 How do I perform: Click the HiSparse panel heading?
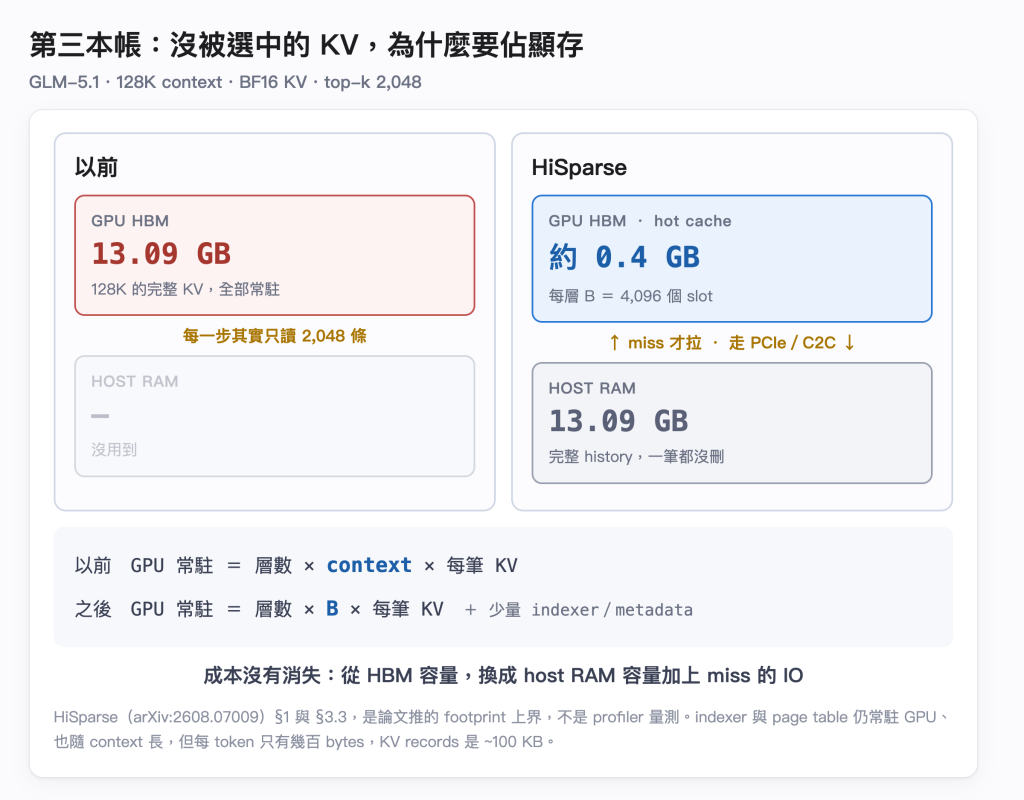[579, 167]
